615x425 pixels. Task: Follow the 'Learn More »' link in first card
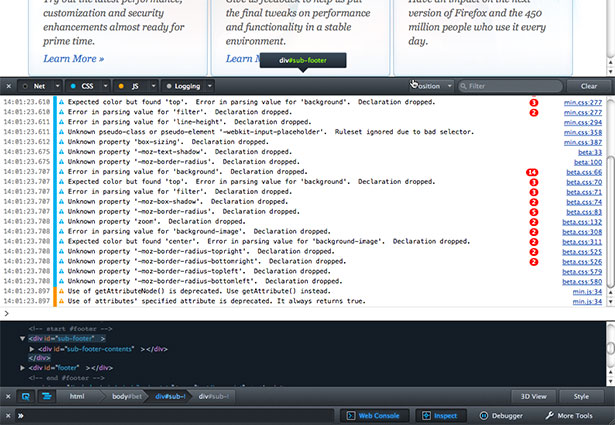73,59
